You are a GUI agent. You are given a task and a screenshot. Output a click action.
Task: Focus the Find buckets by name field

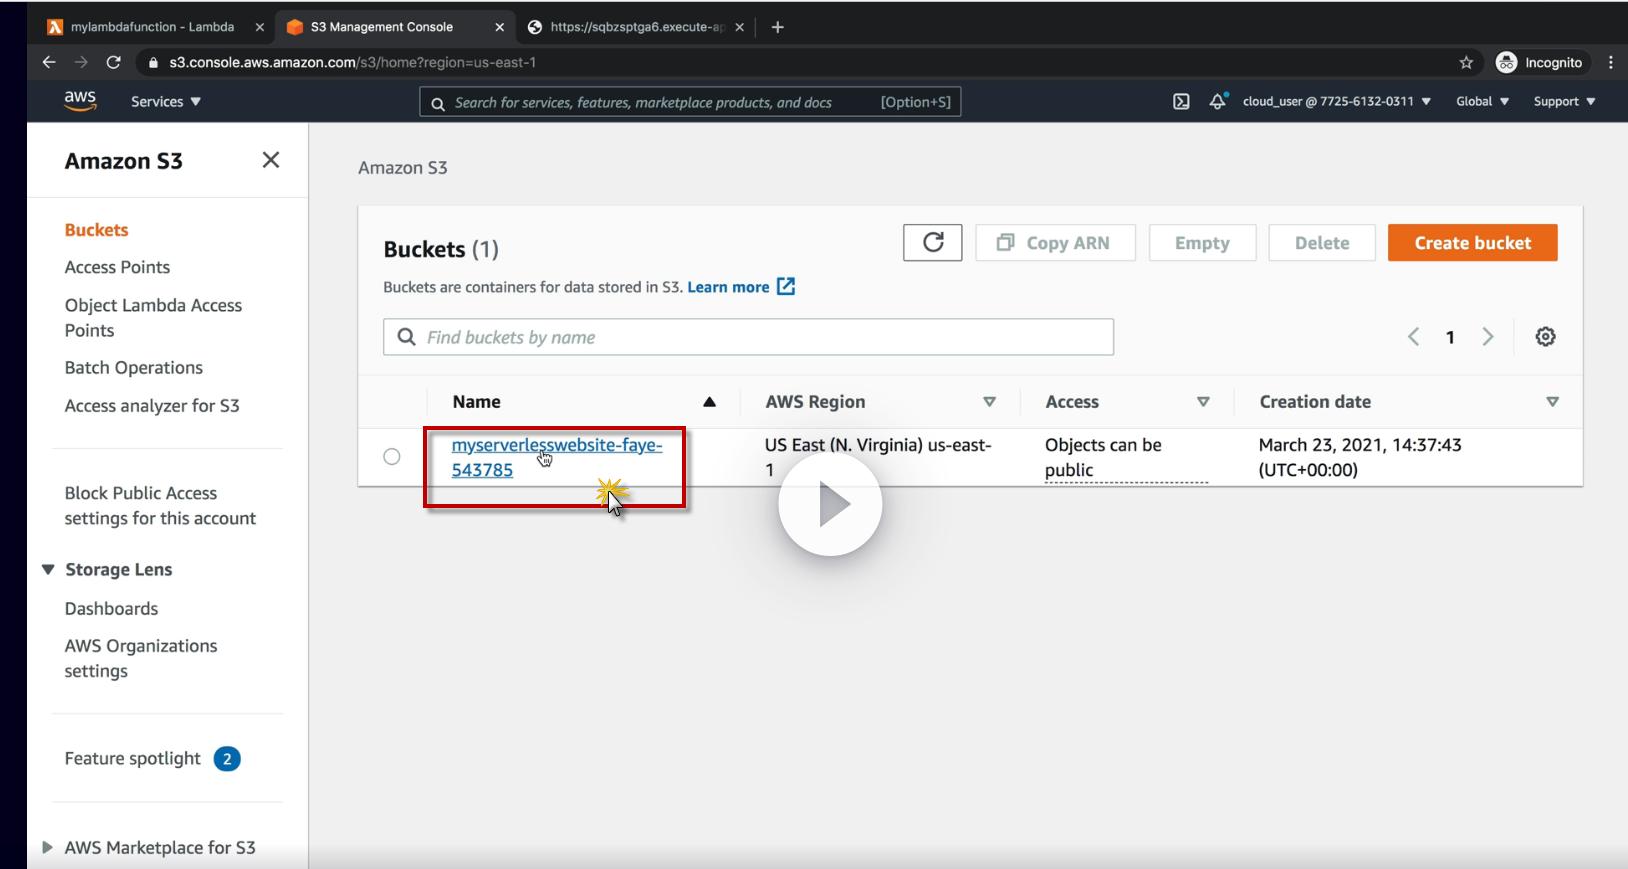click(x=748, y=337)
